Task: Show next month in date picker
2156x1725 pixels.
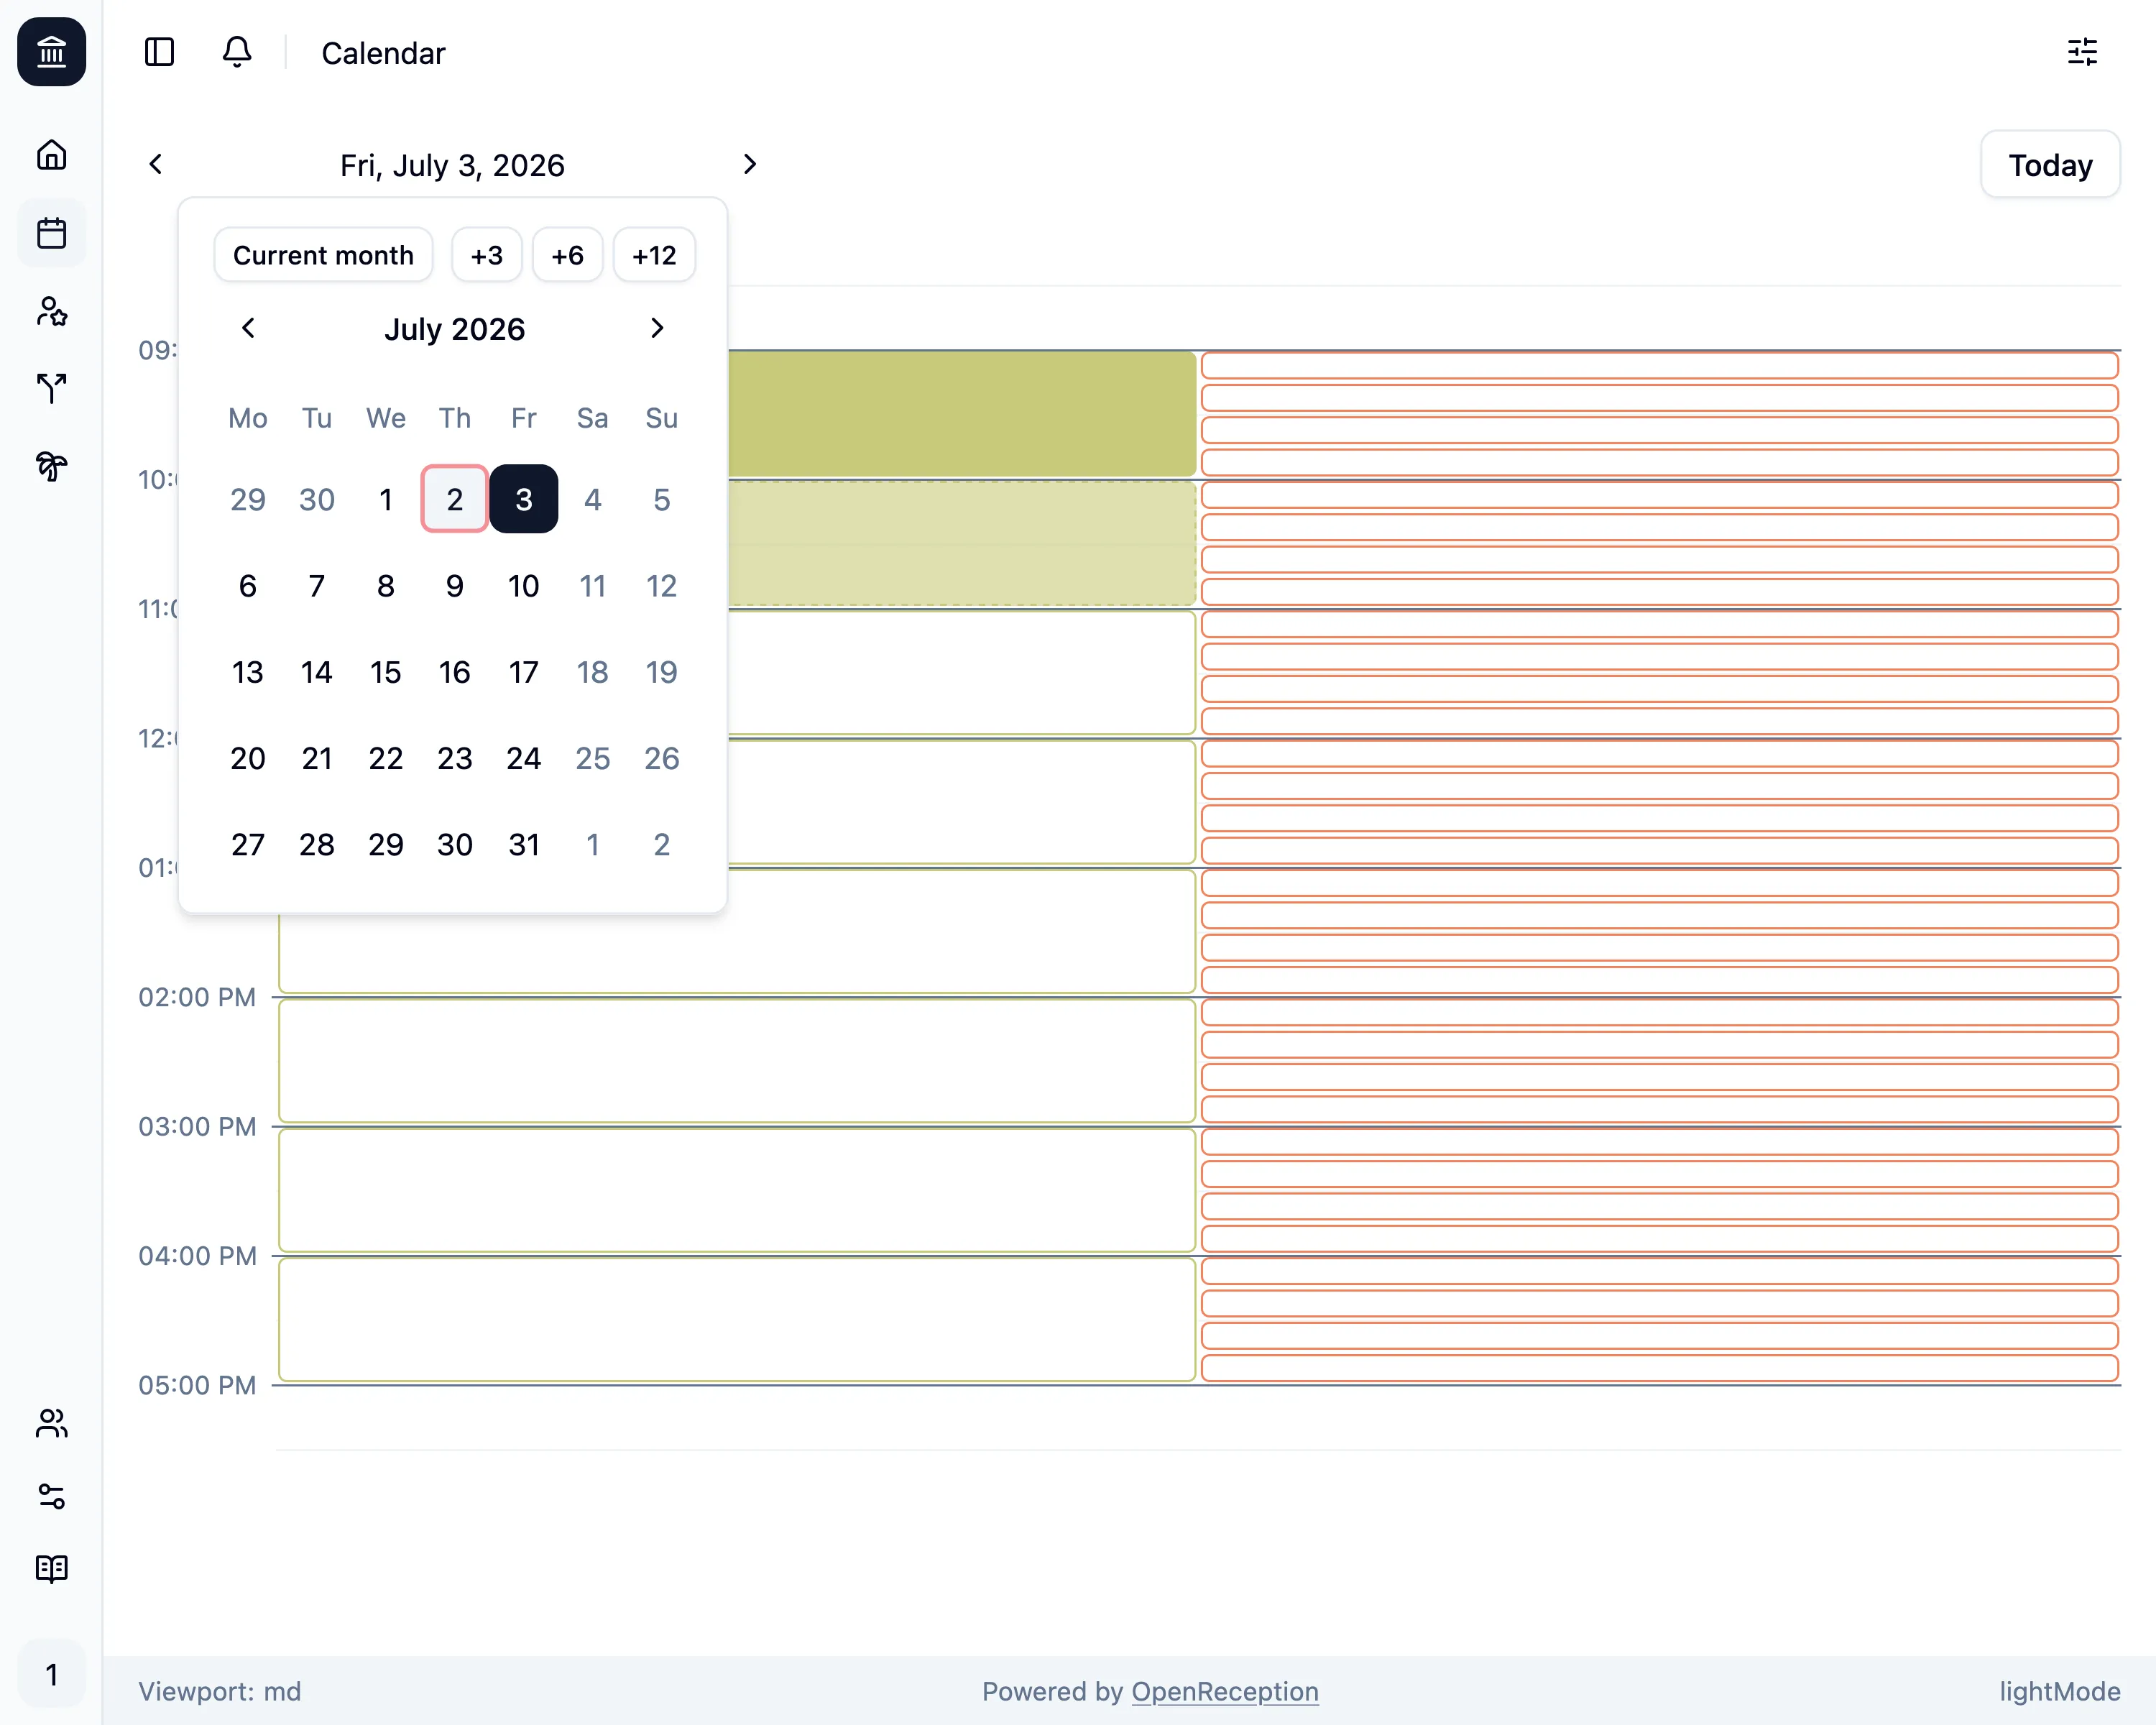Action: coord(657,328)
